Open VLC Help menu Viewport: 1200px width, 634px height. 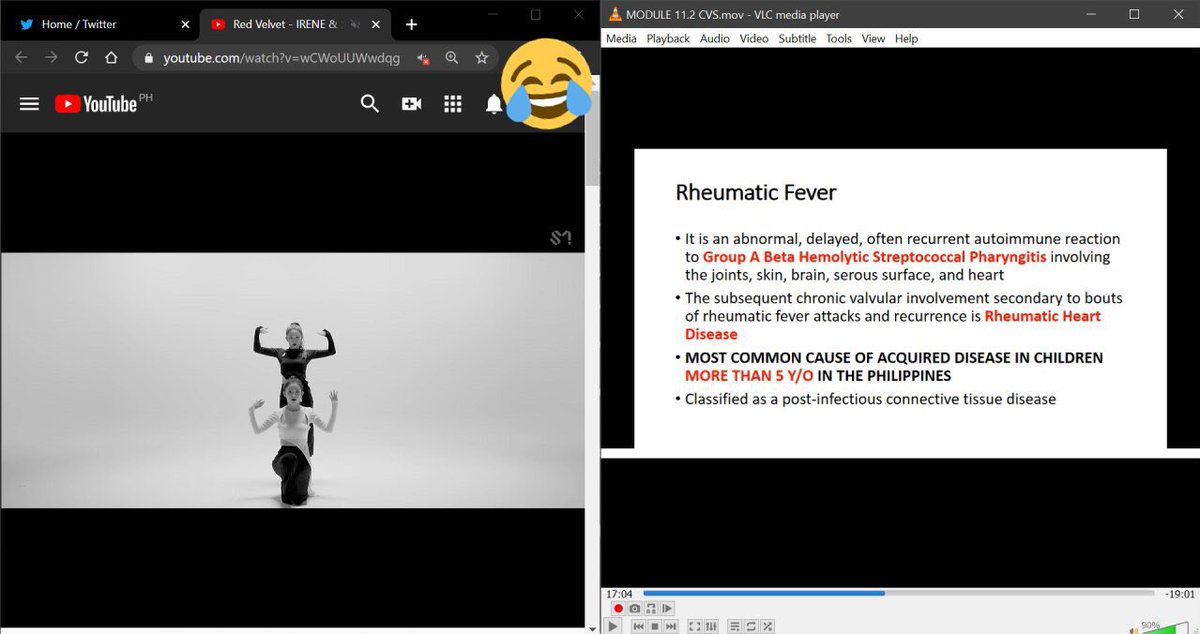[906, 38]
